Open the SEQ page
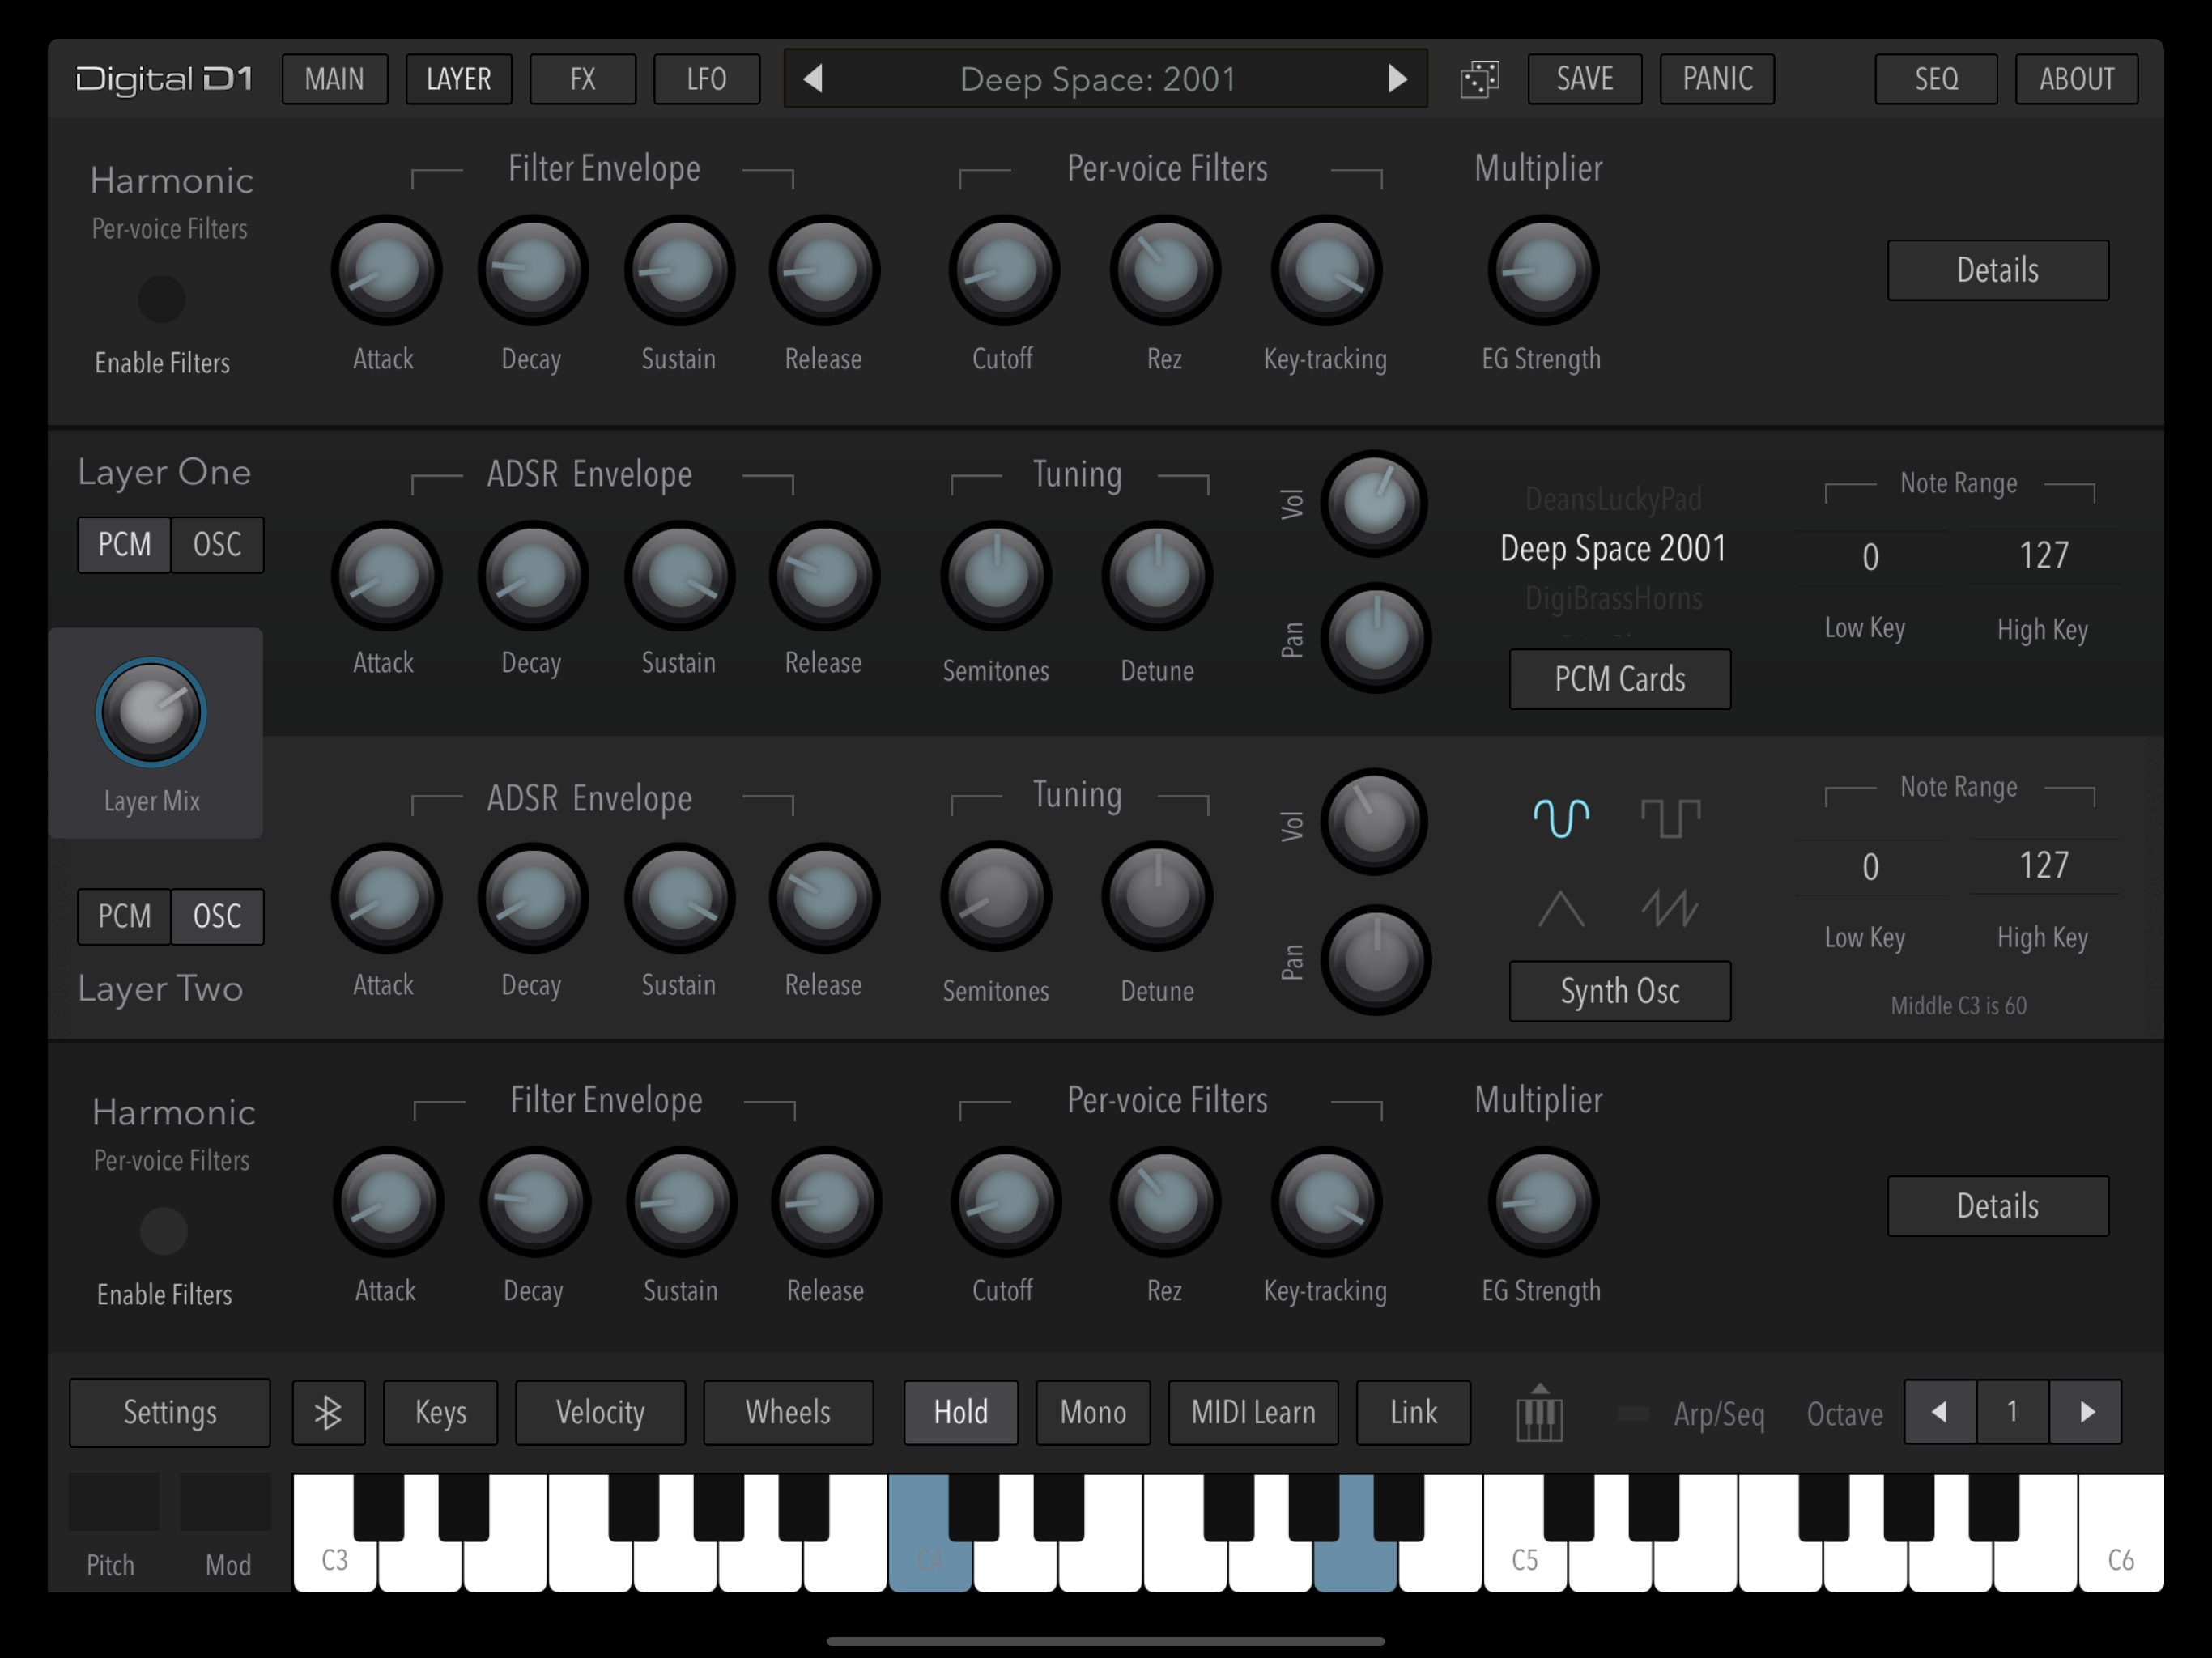Viewport: 2212px width, 1658px height. pyautogui.click(x=1936, y=79)
